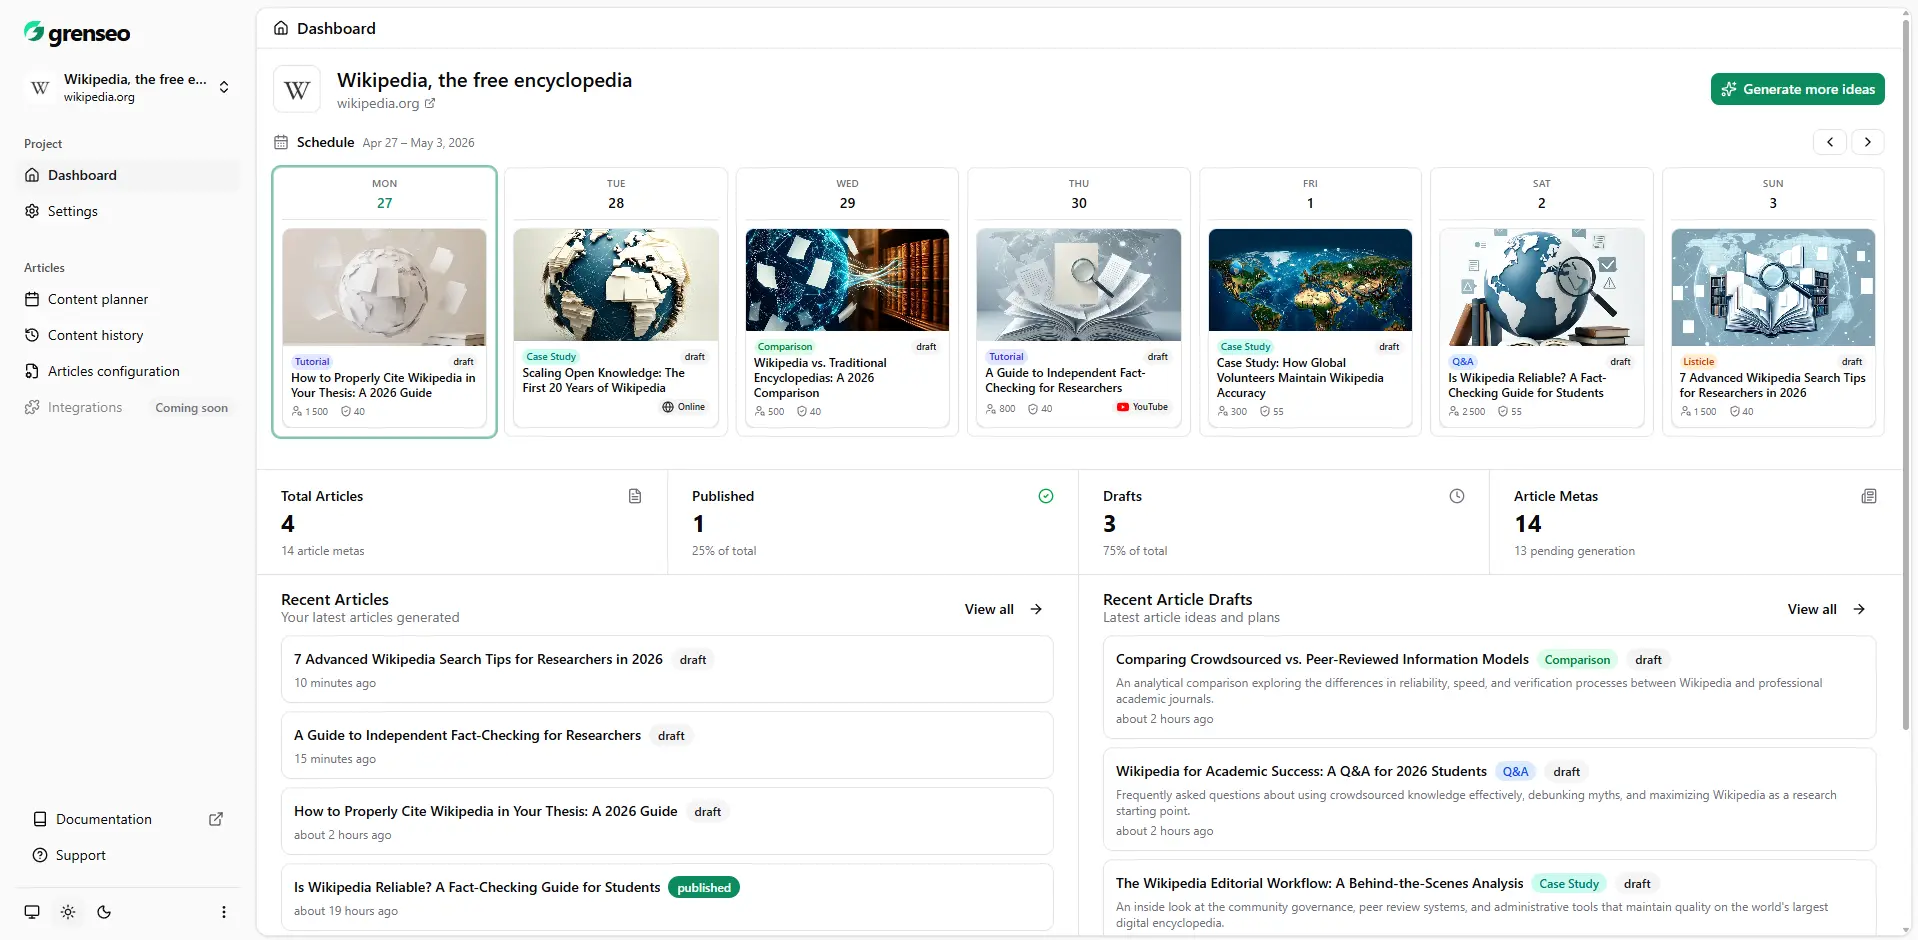Open The Wikipedia Editorial Workflow draft
The width and height of the screenshot is (1918, 940).
point(1489,898)
